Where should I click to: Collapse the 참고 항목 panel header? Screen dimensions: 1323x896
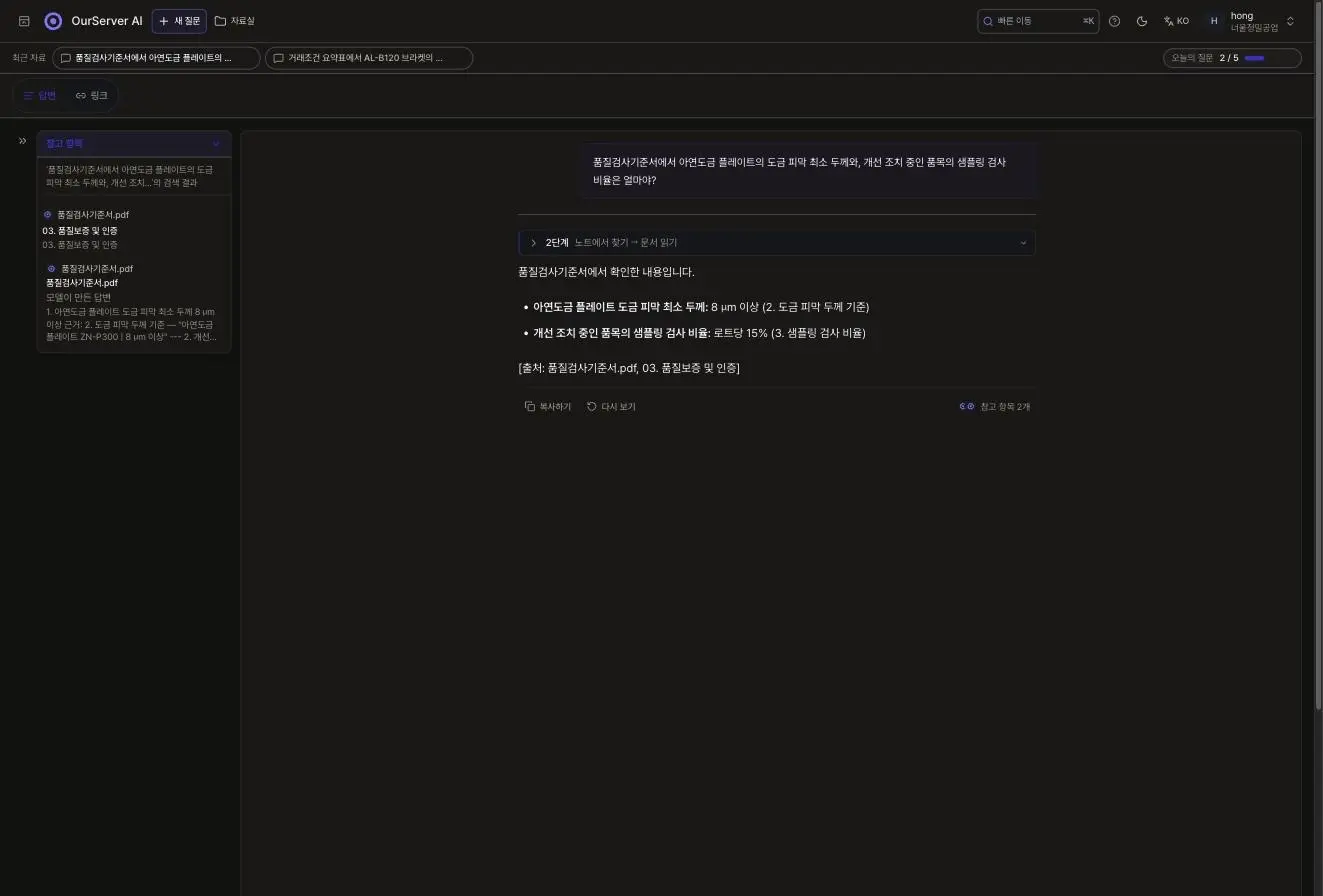tap(134, 143)
